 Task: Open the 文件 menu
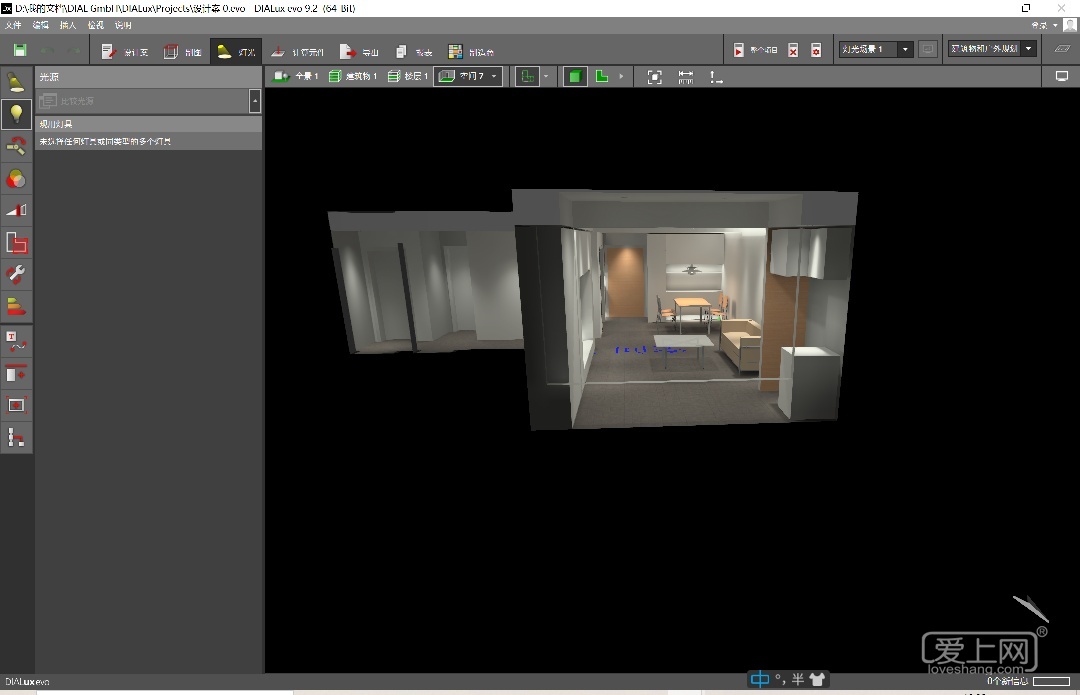point(13,25)
